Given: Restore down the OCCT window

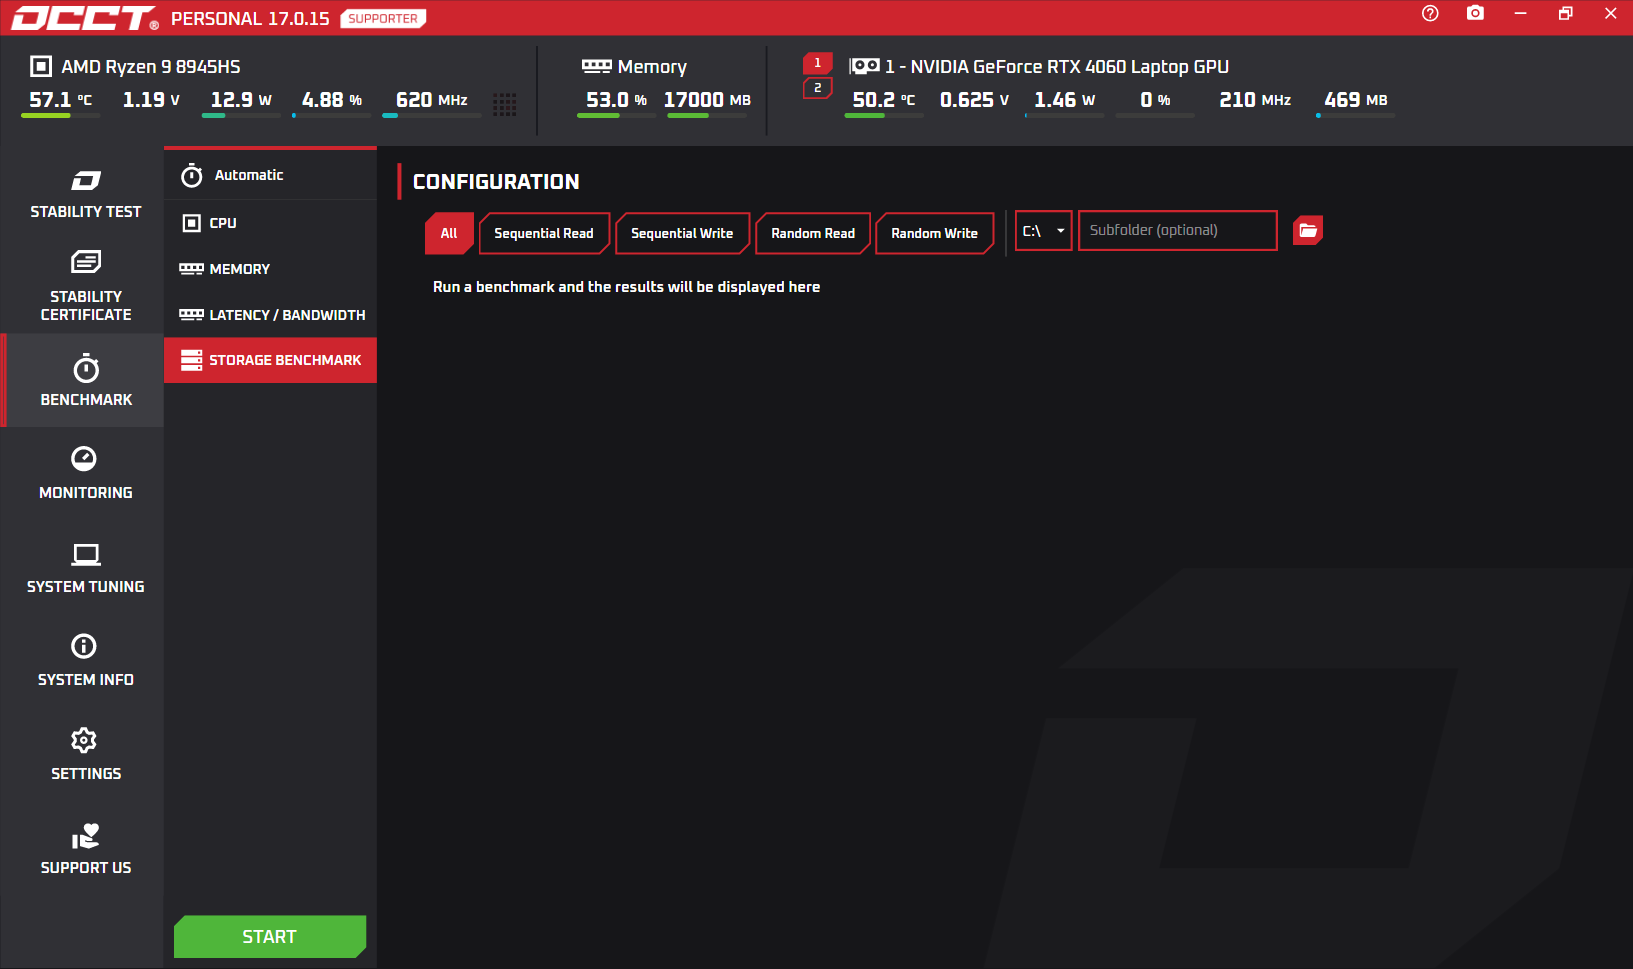Looking at the screenshot, I should point(1565,13).
